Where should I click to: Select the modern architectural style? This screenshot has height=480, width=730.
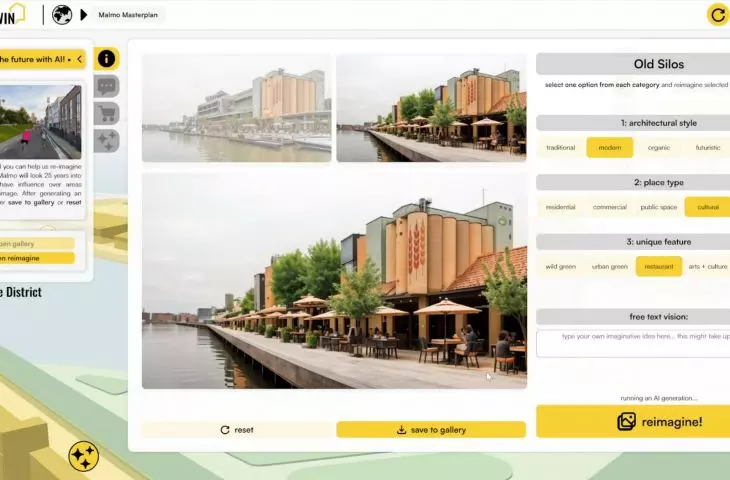click(609, 148)
